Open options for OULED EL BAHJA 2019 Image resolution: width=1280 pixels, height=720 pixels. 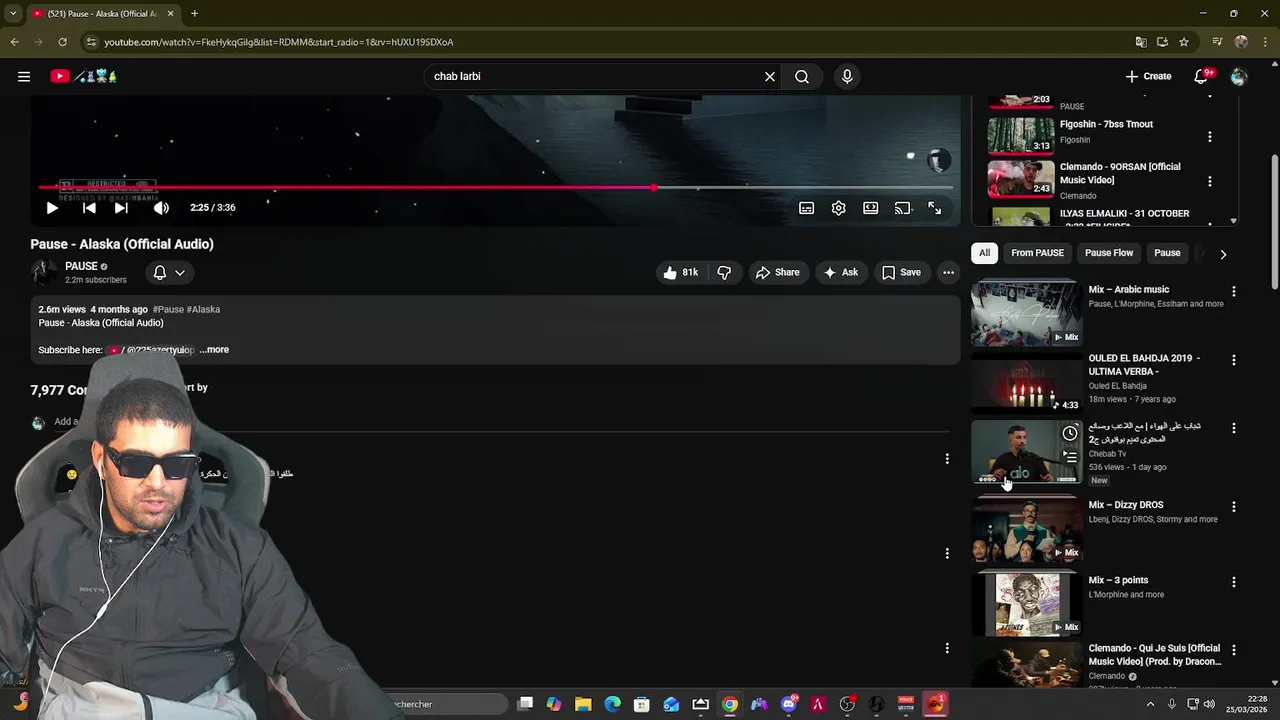coord(1234,360)
